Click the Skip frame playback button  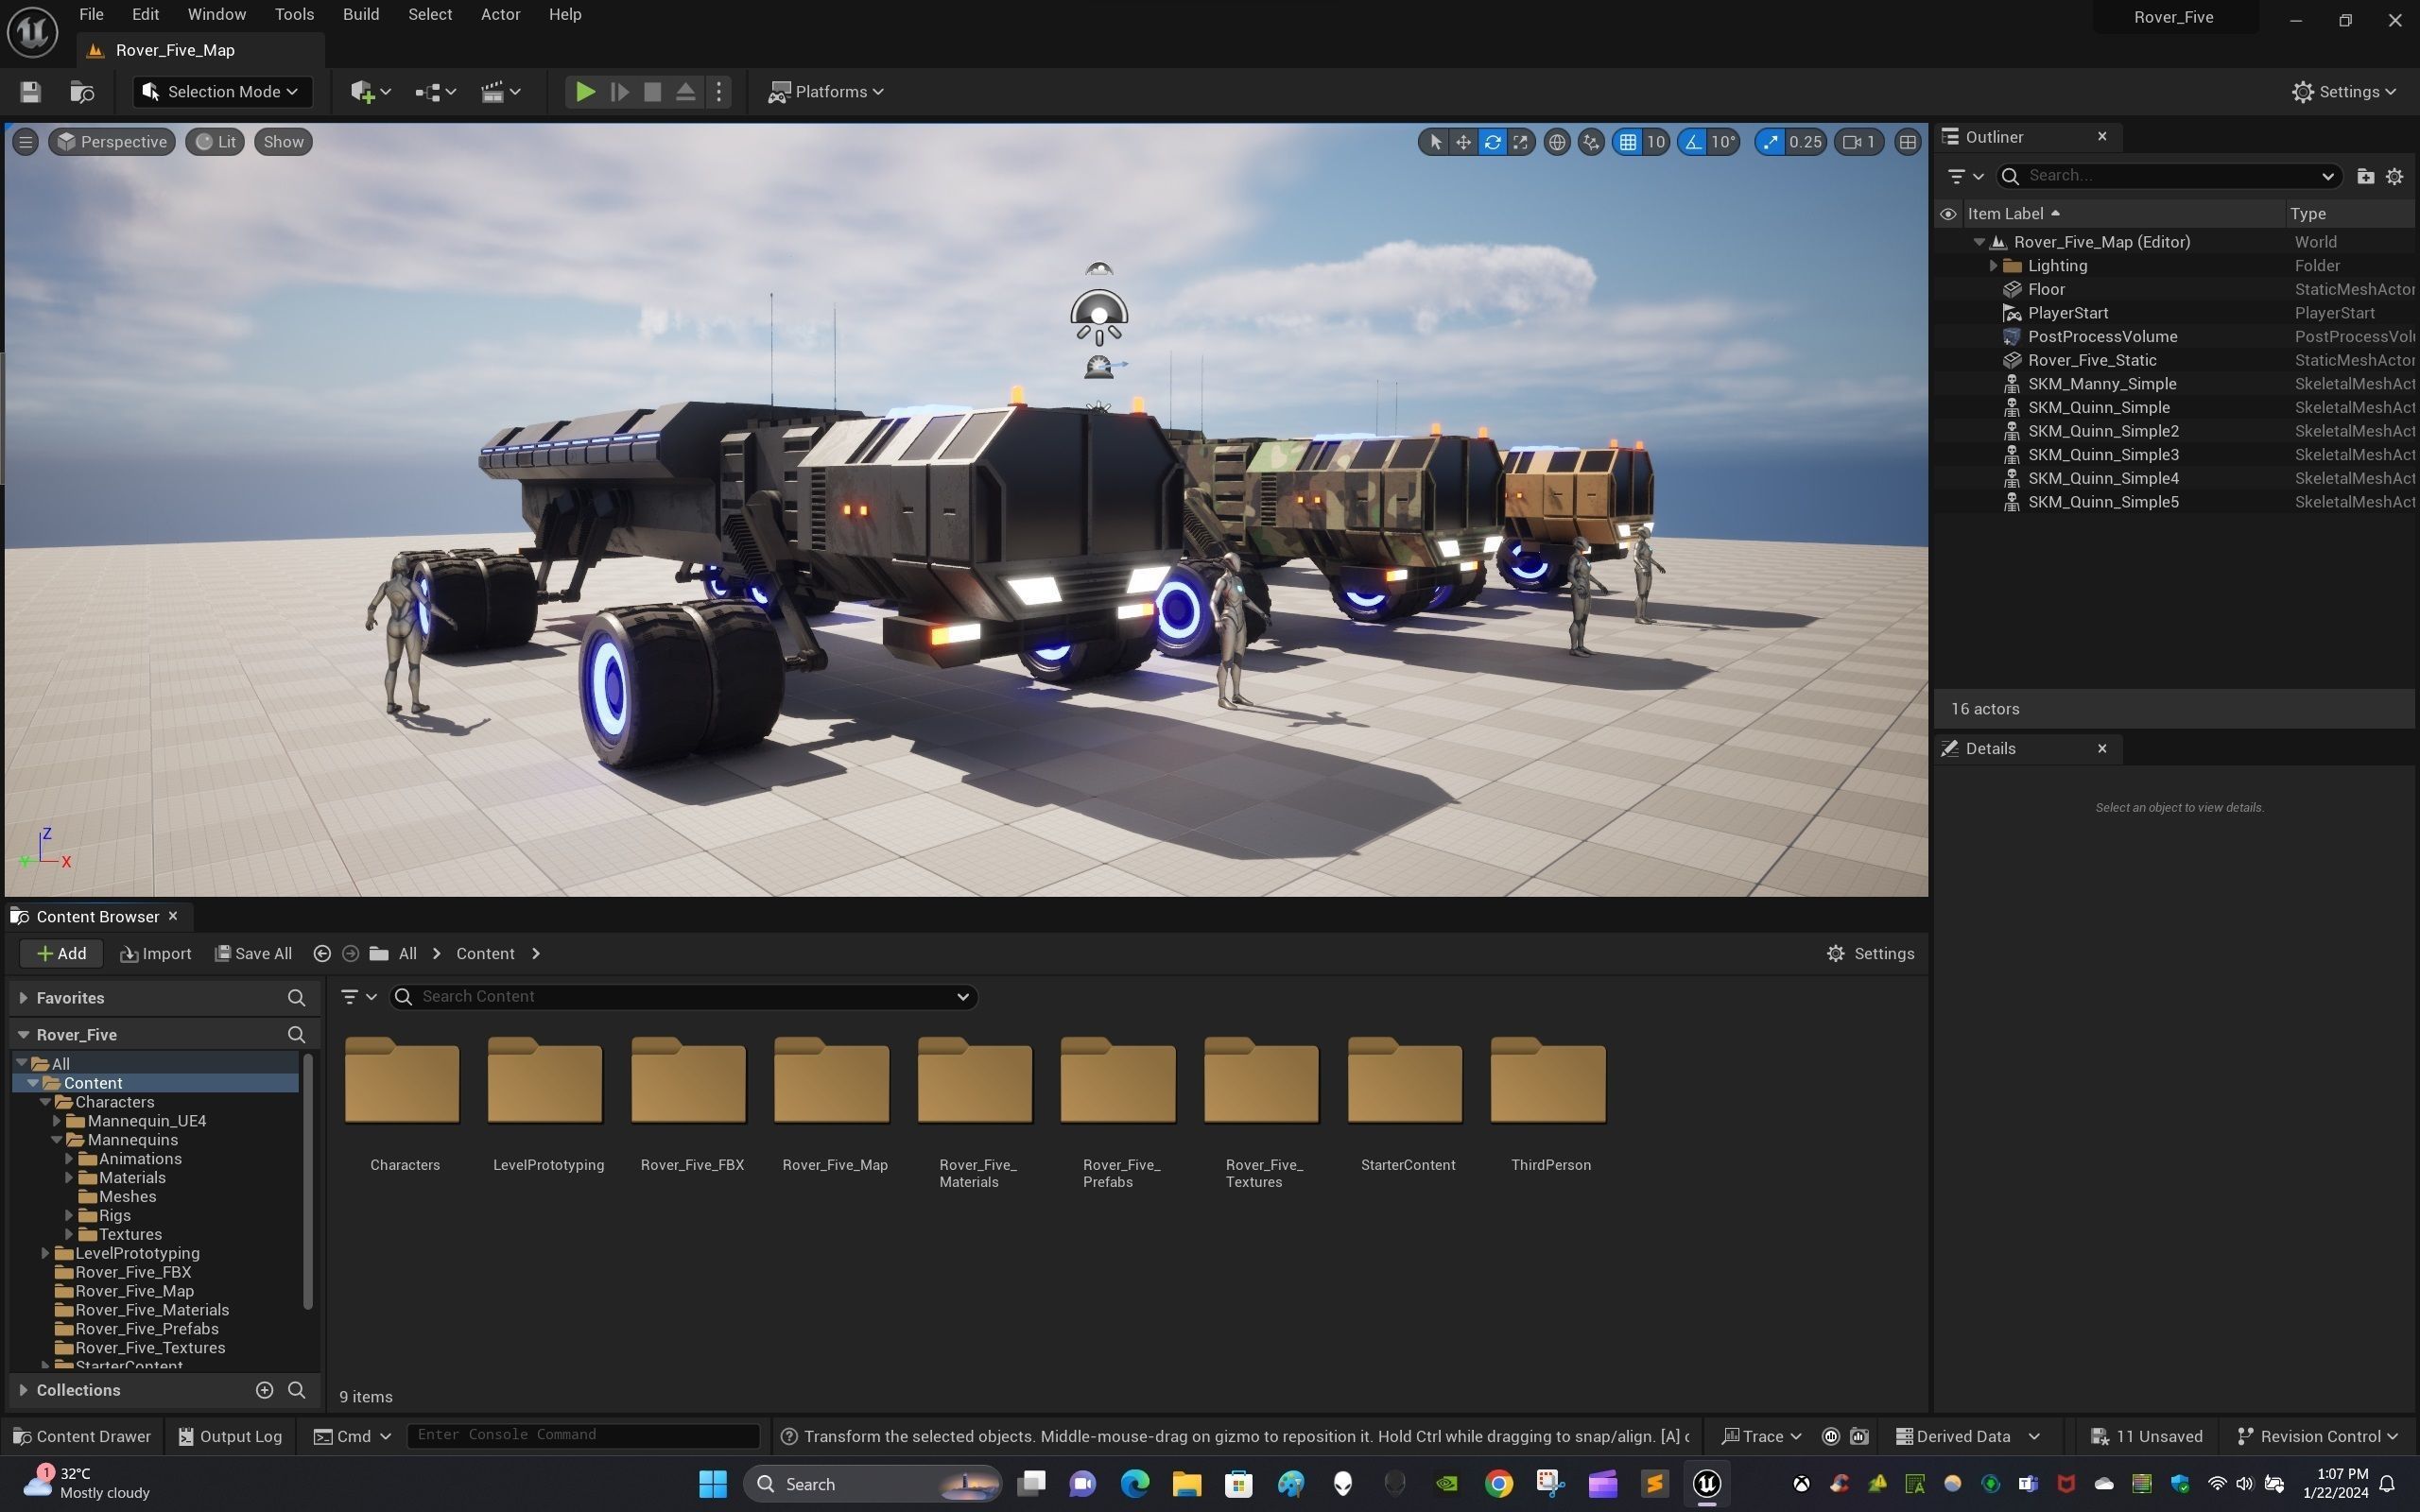tap(619, 92)
